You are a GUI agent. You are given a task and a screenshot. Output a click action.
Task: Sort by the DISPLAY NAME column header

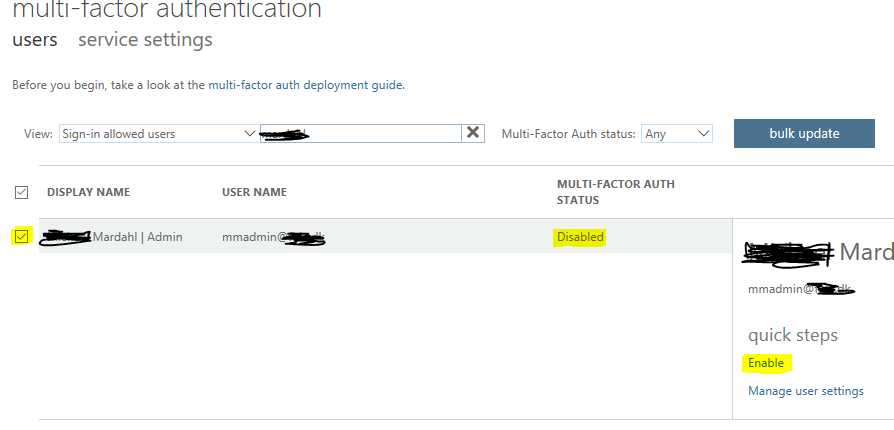point(88,192)
